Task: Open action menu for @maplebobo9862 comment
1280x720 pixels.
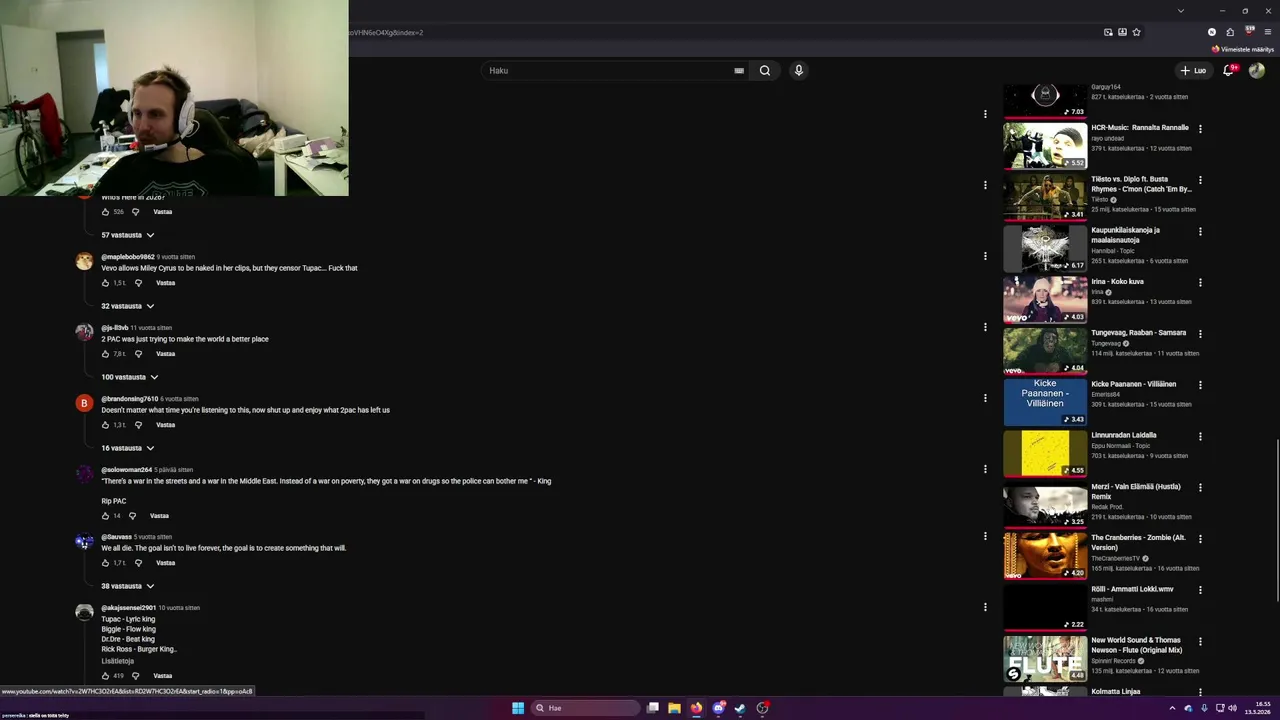Action: pos(985,256)
